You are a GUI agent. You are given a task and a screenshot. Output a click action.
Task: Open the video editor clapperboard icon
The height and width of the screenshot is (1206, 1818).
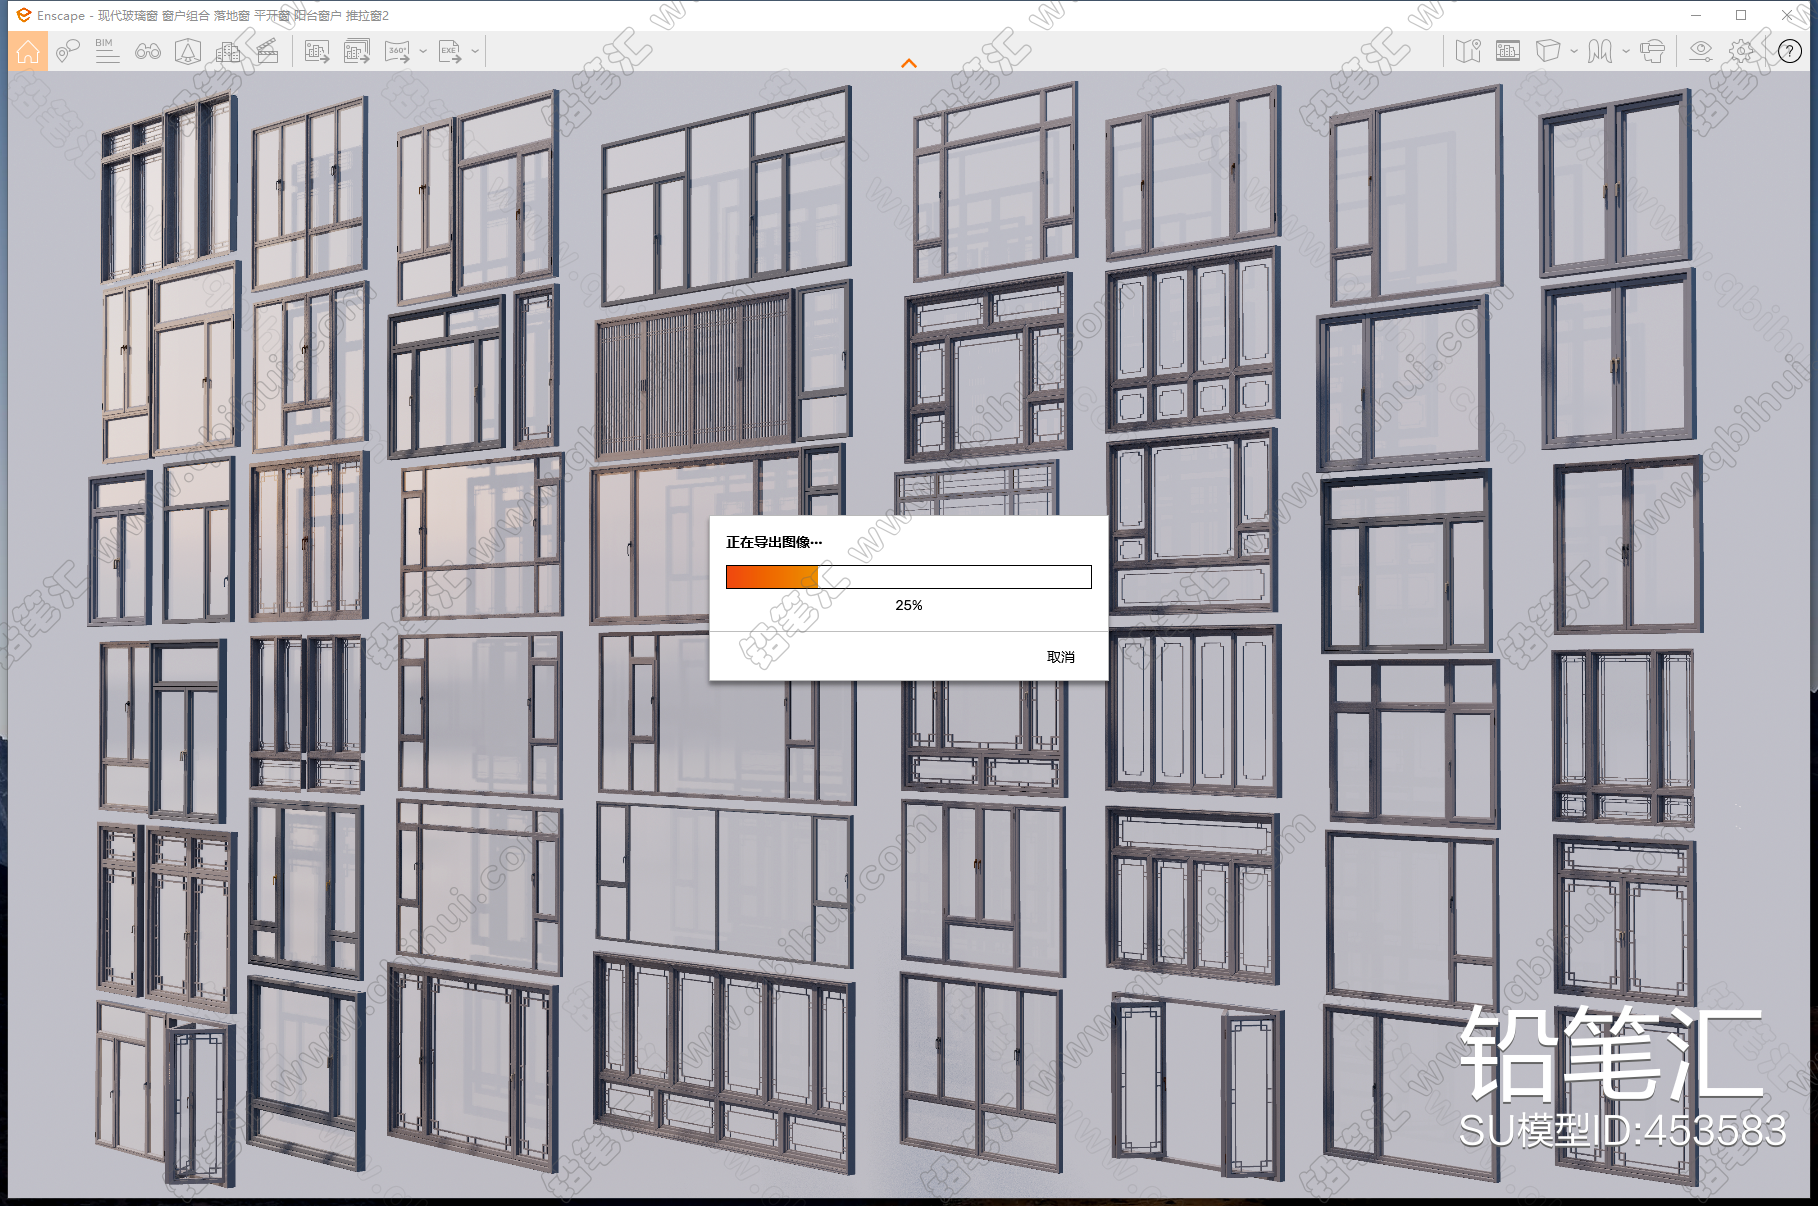pyautogui.click(x=268, y=52)
